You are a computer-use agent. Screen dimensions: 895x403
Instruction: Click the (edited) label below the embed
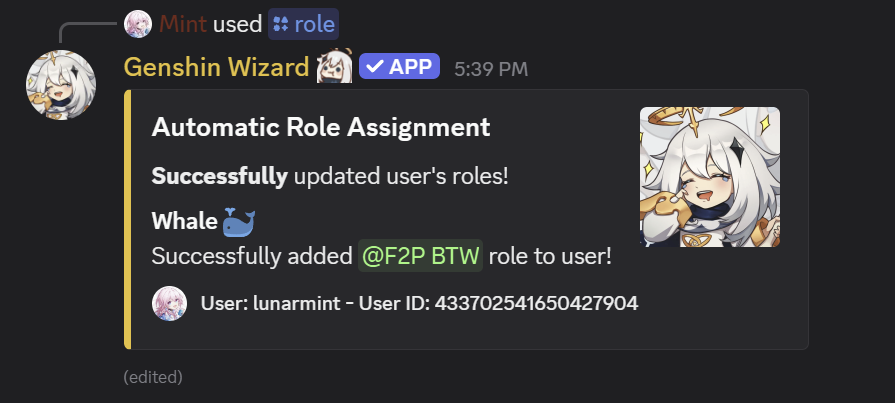tap(152, 377)
